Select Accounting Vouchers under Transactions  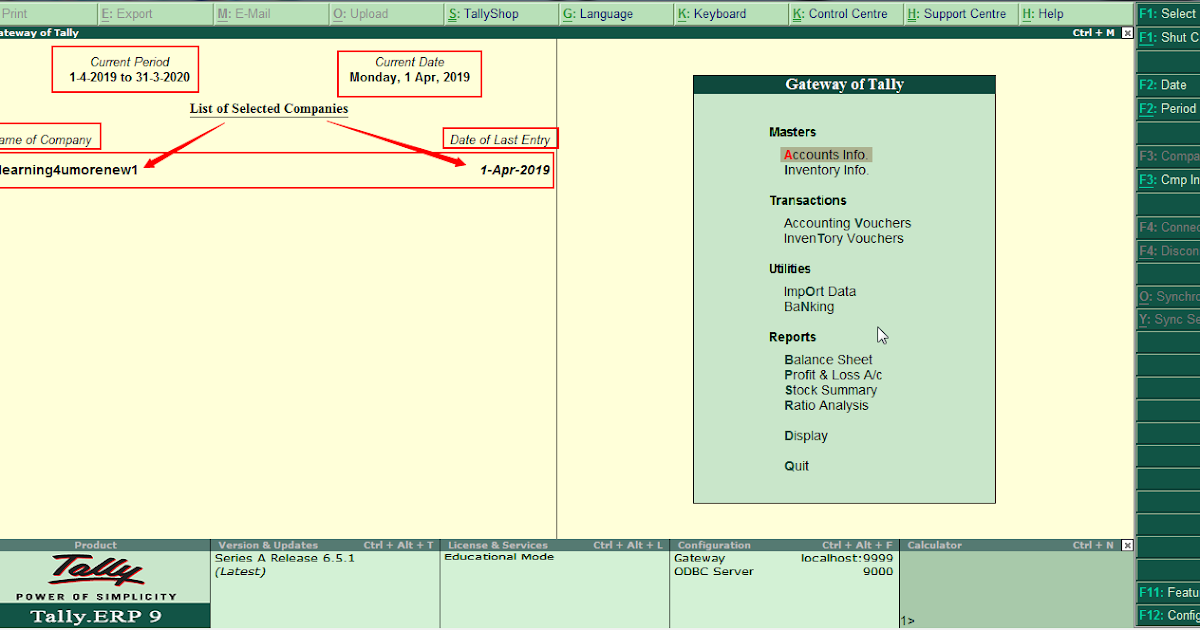click(847, 223)
